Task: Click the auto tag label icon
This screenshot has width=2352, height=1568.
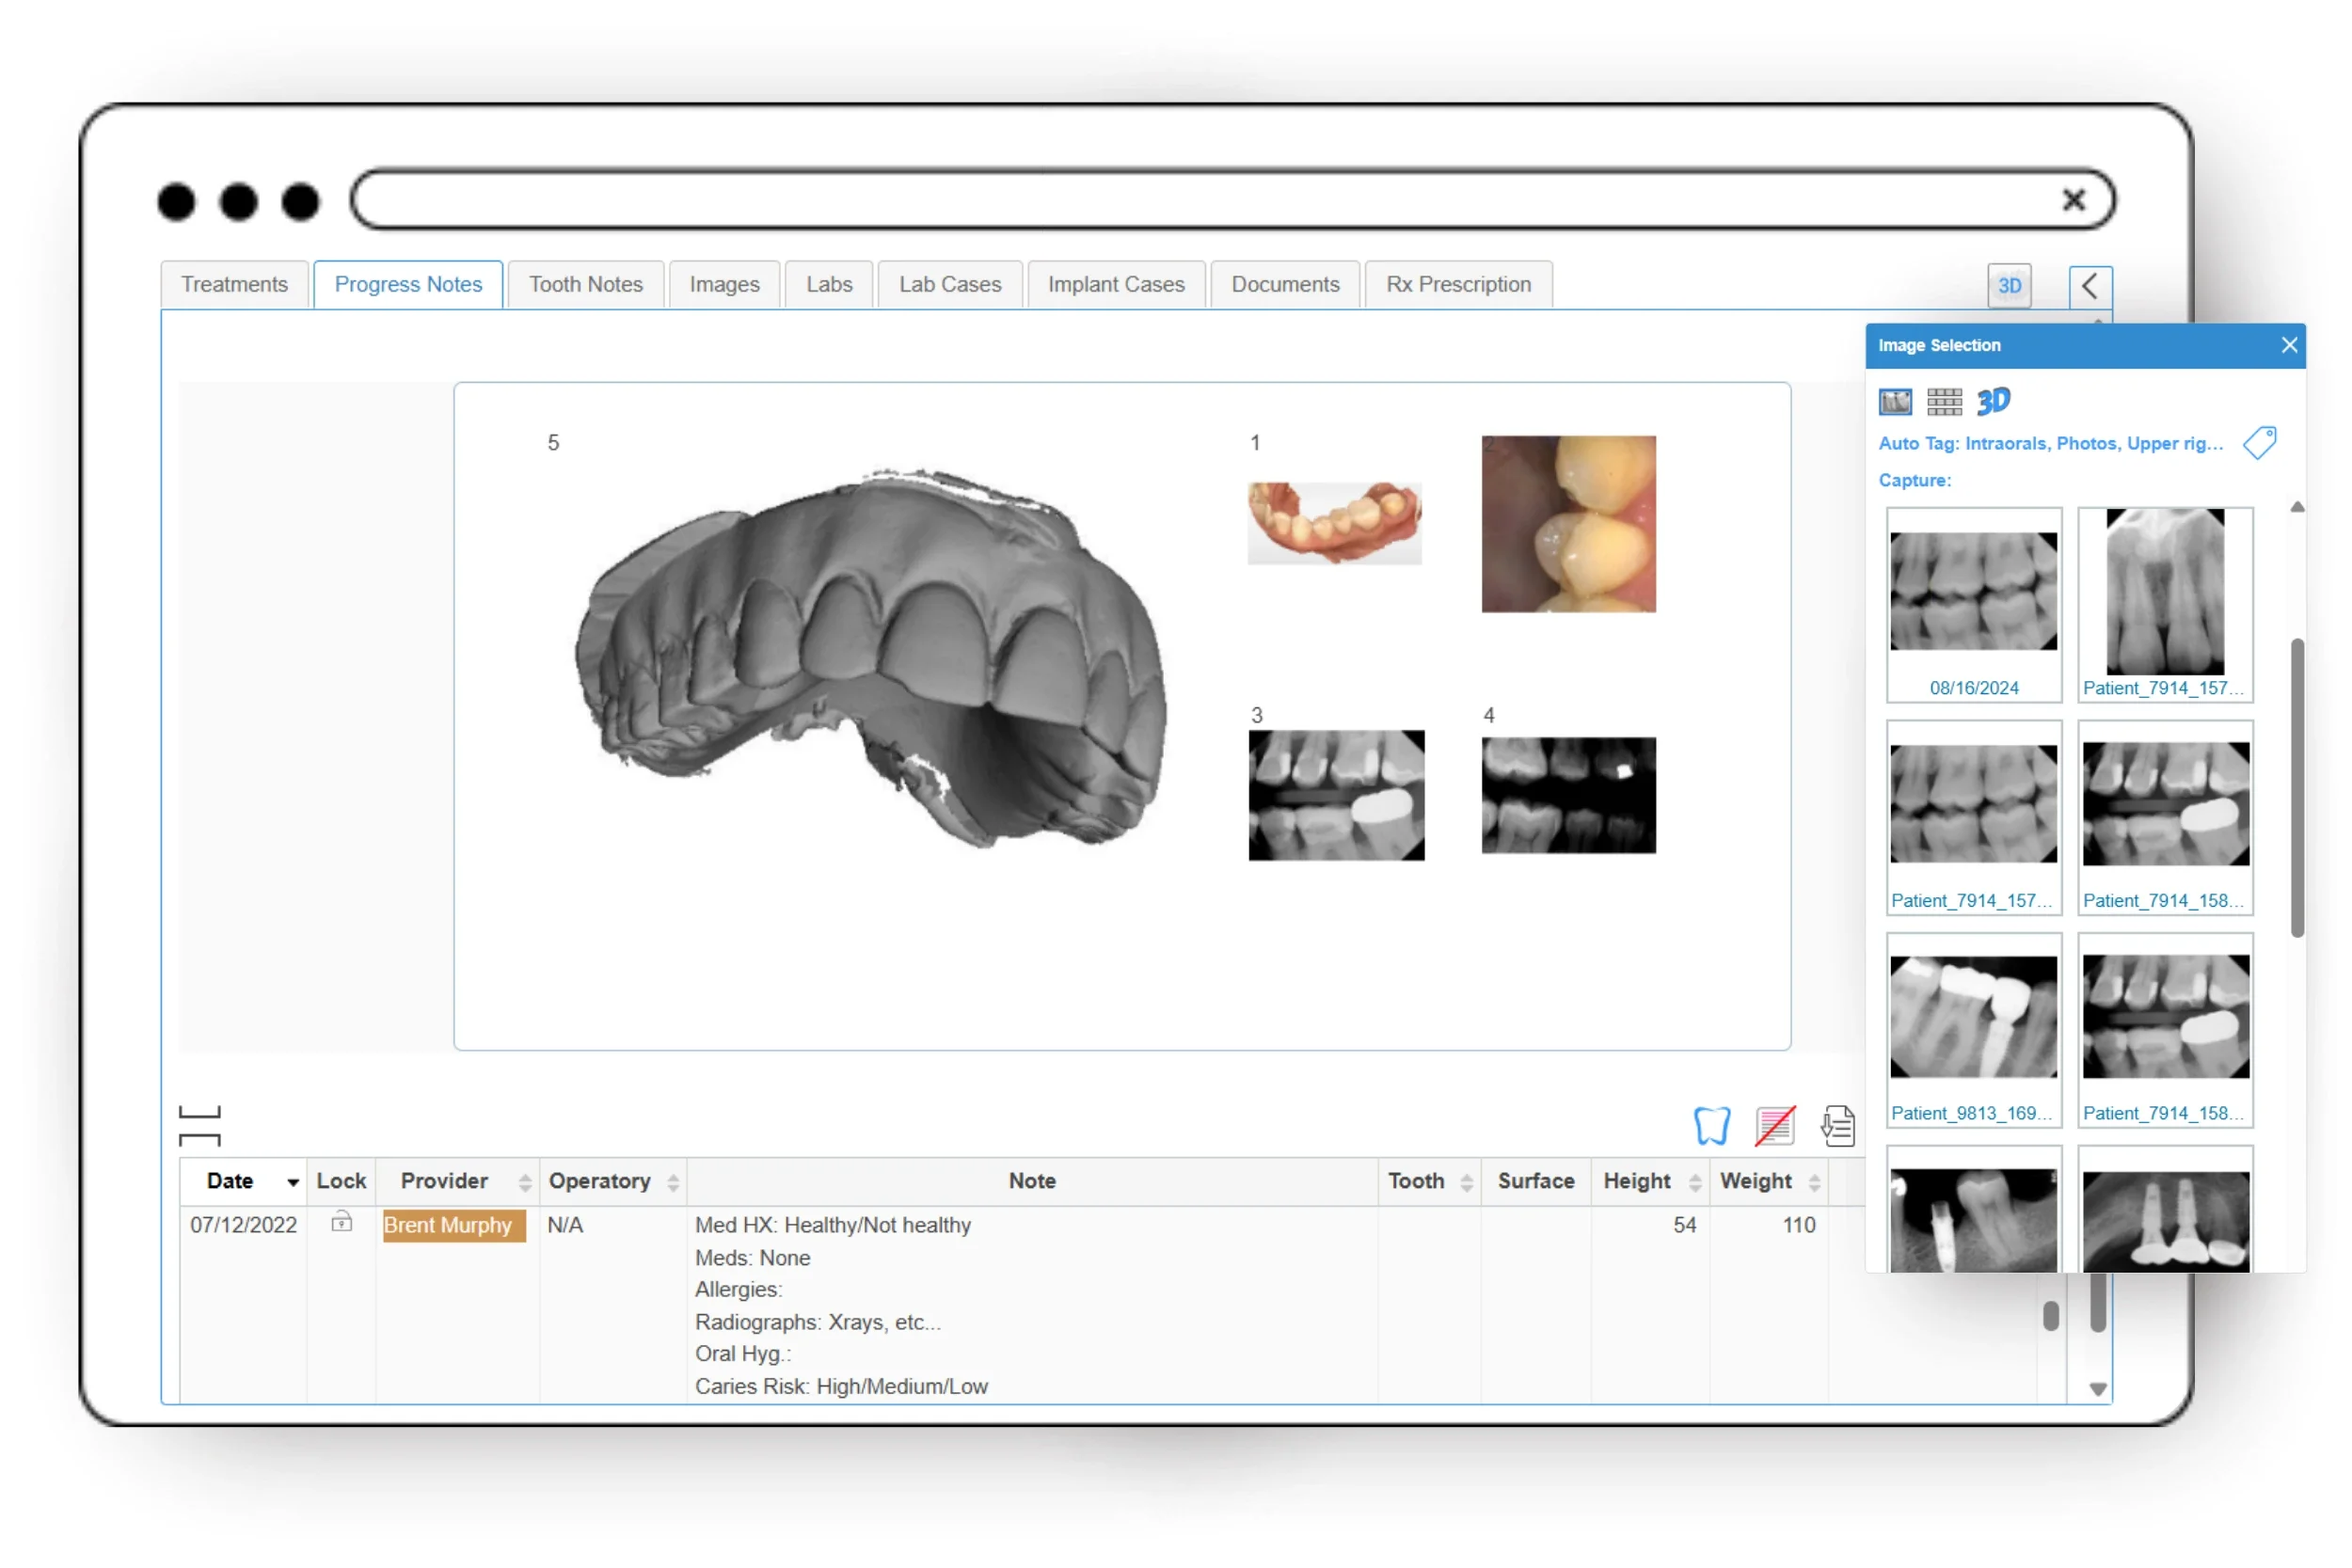Action: tap(2259, 442)
